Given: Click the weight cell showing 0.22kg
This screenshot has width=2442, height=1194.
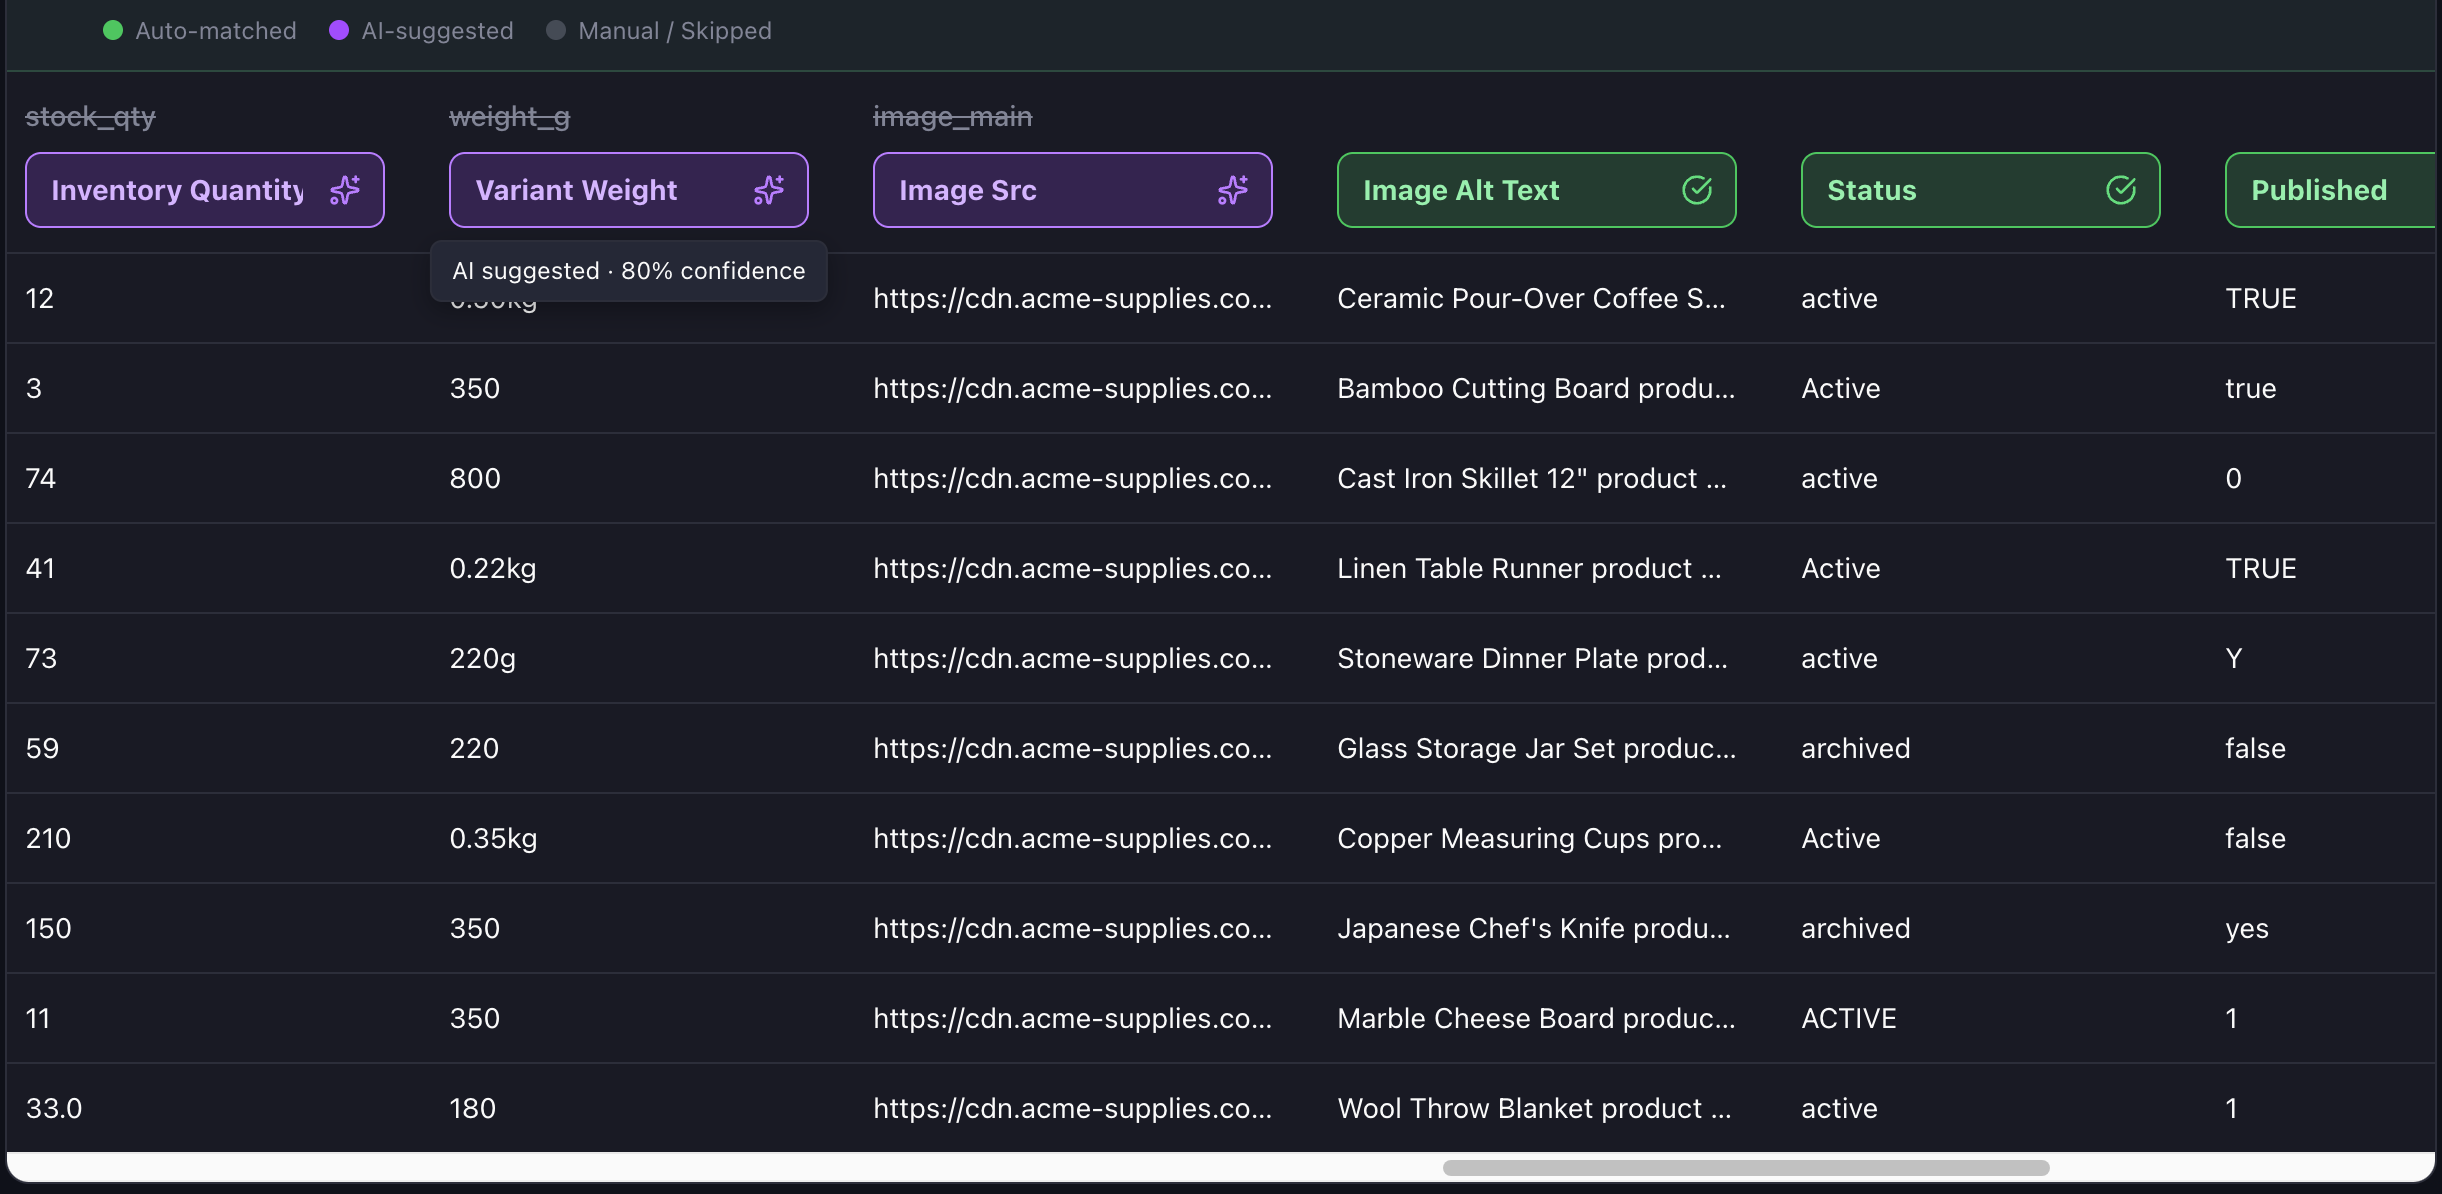Looking at the screenshot, I should tap(493, 568).
